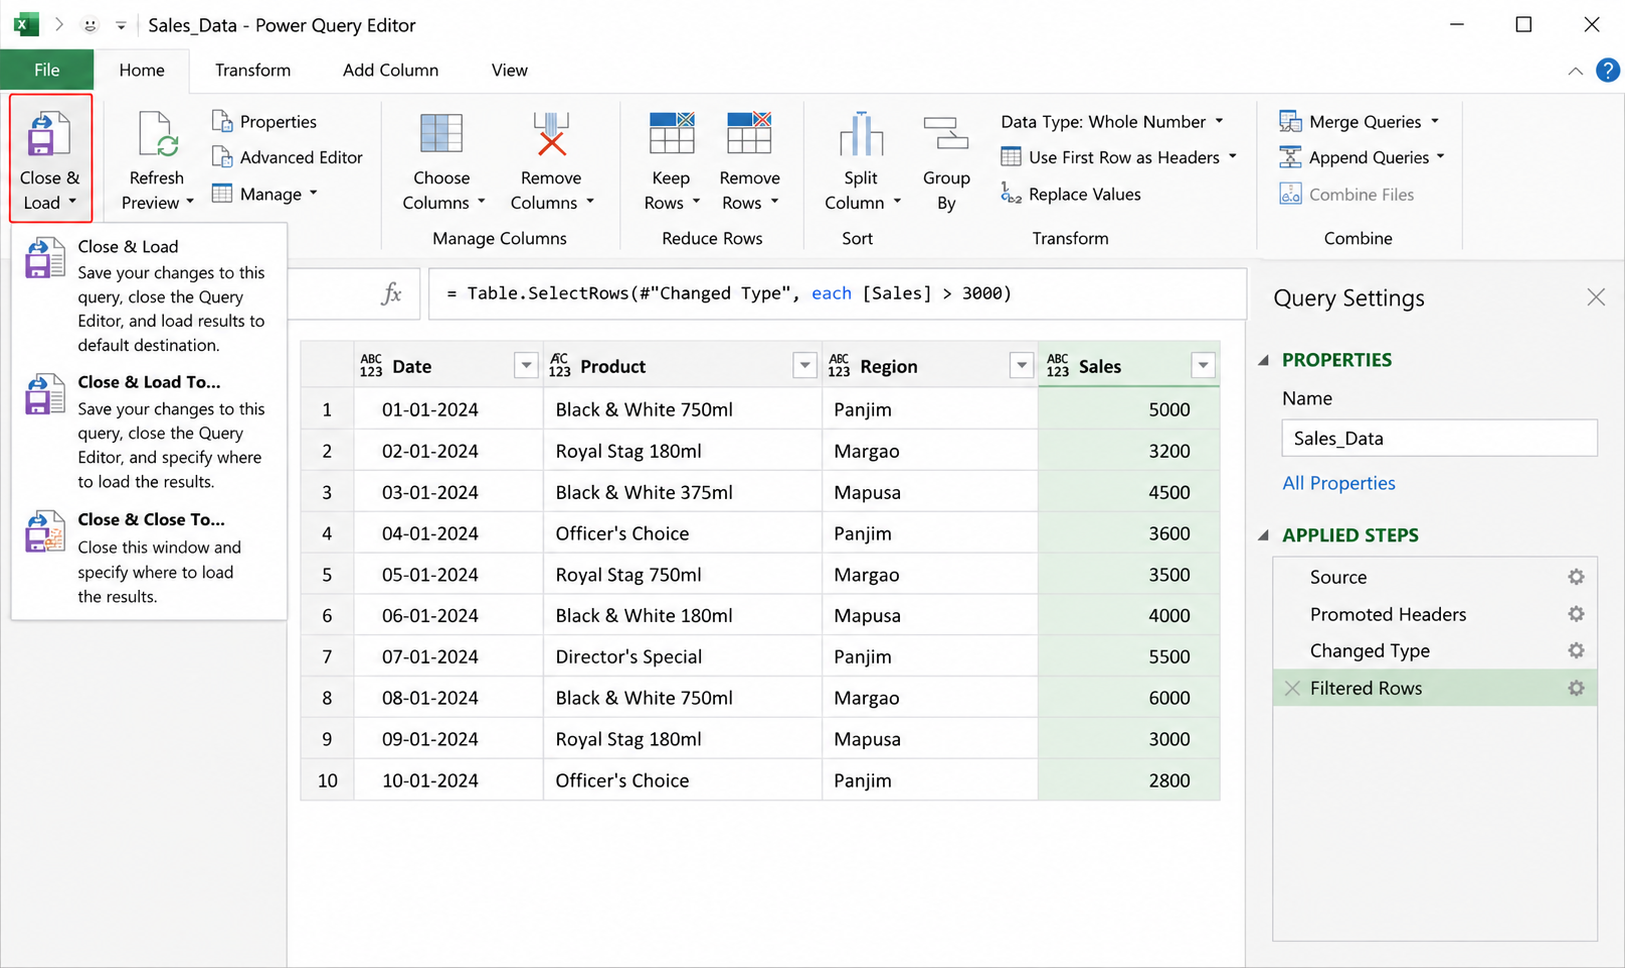Click the table corner select-all cell
The height and width of the screenshot is (968, 1625).
[327, 365]
